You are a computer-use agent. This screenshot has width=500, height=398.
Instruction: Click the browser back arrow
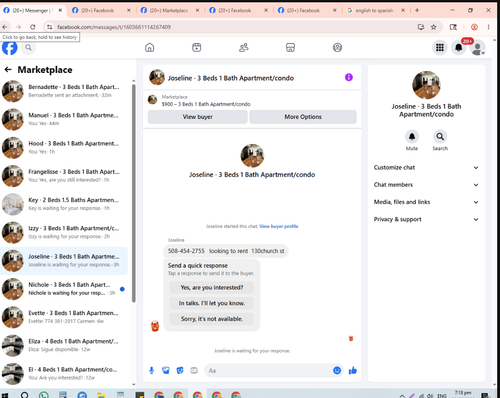(5, 27)
